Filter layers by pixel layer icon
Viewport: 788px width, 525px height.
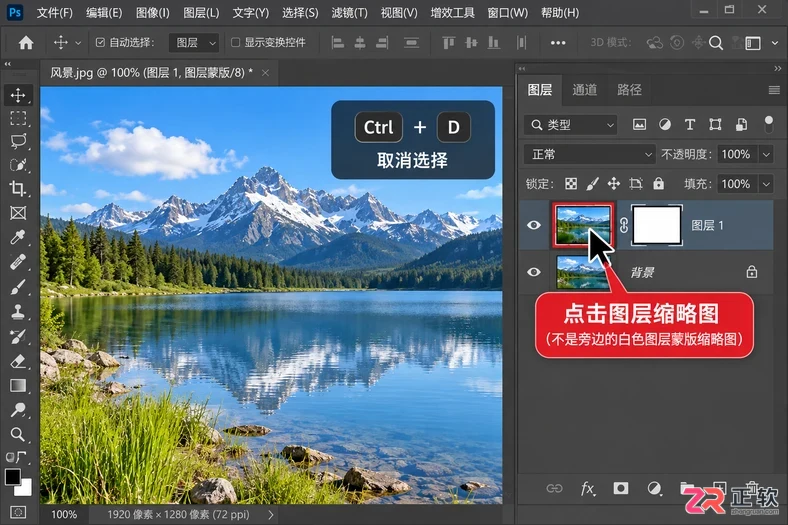click(x=639, y=125)
